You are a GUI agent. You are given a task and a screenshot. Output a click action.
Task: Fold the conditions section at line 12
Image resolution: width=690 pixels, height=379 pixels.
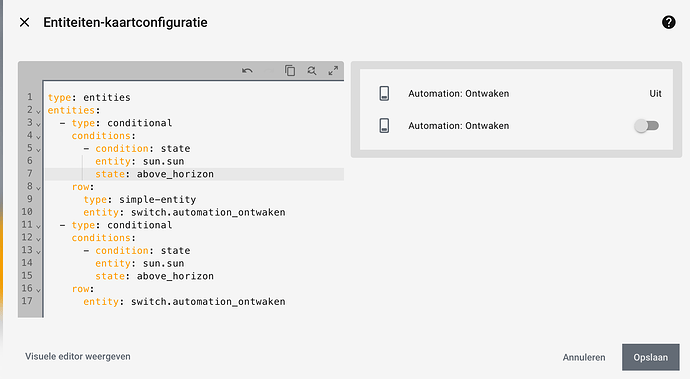(x=38, y=239)
